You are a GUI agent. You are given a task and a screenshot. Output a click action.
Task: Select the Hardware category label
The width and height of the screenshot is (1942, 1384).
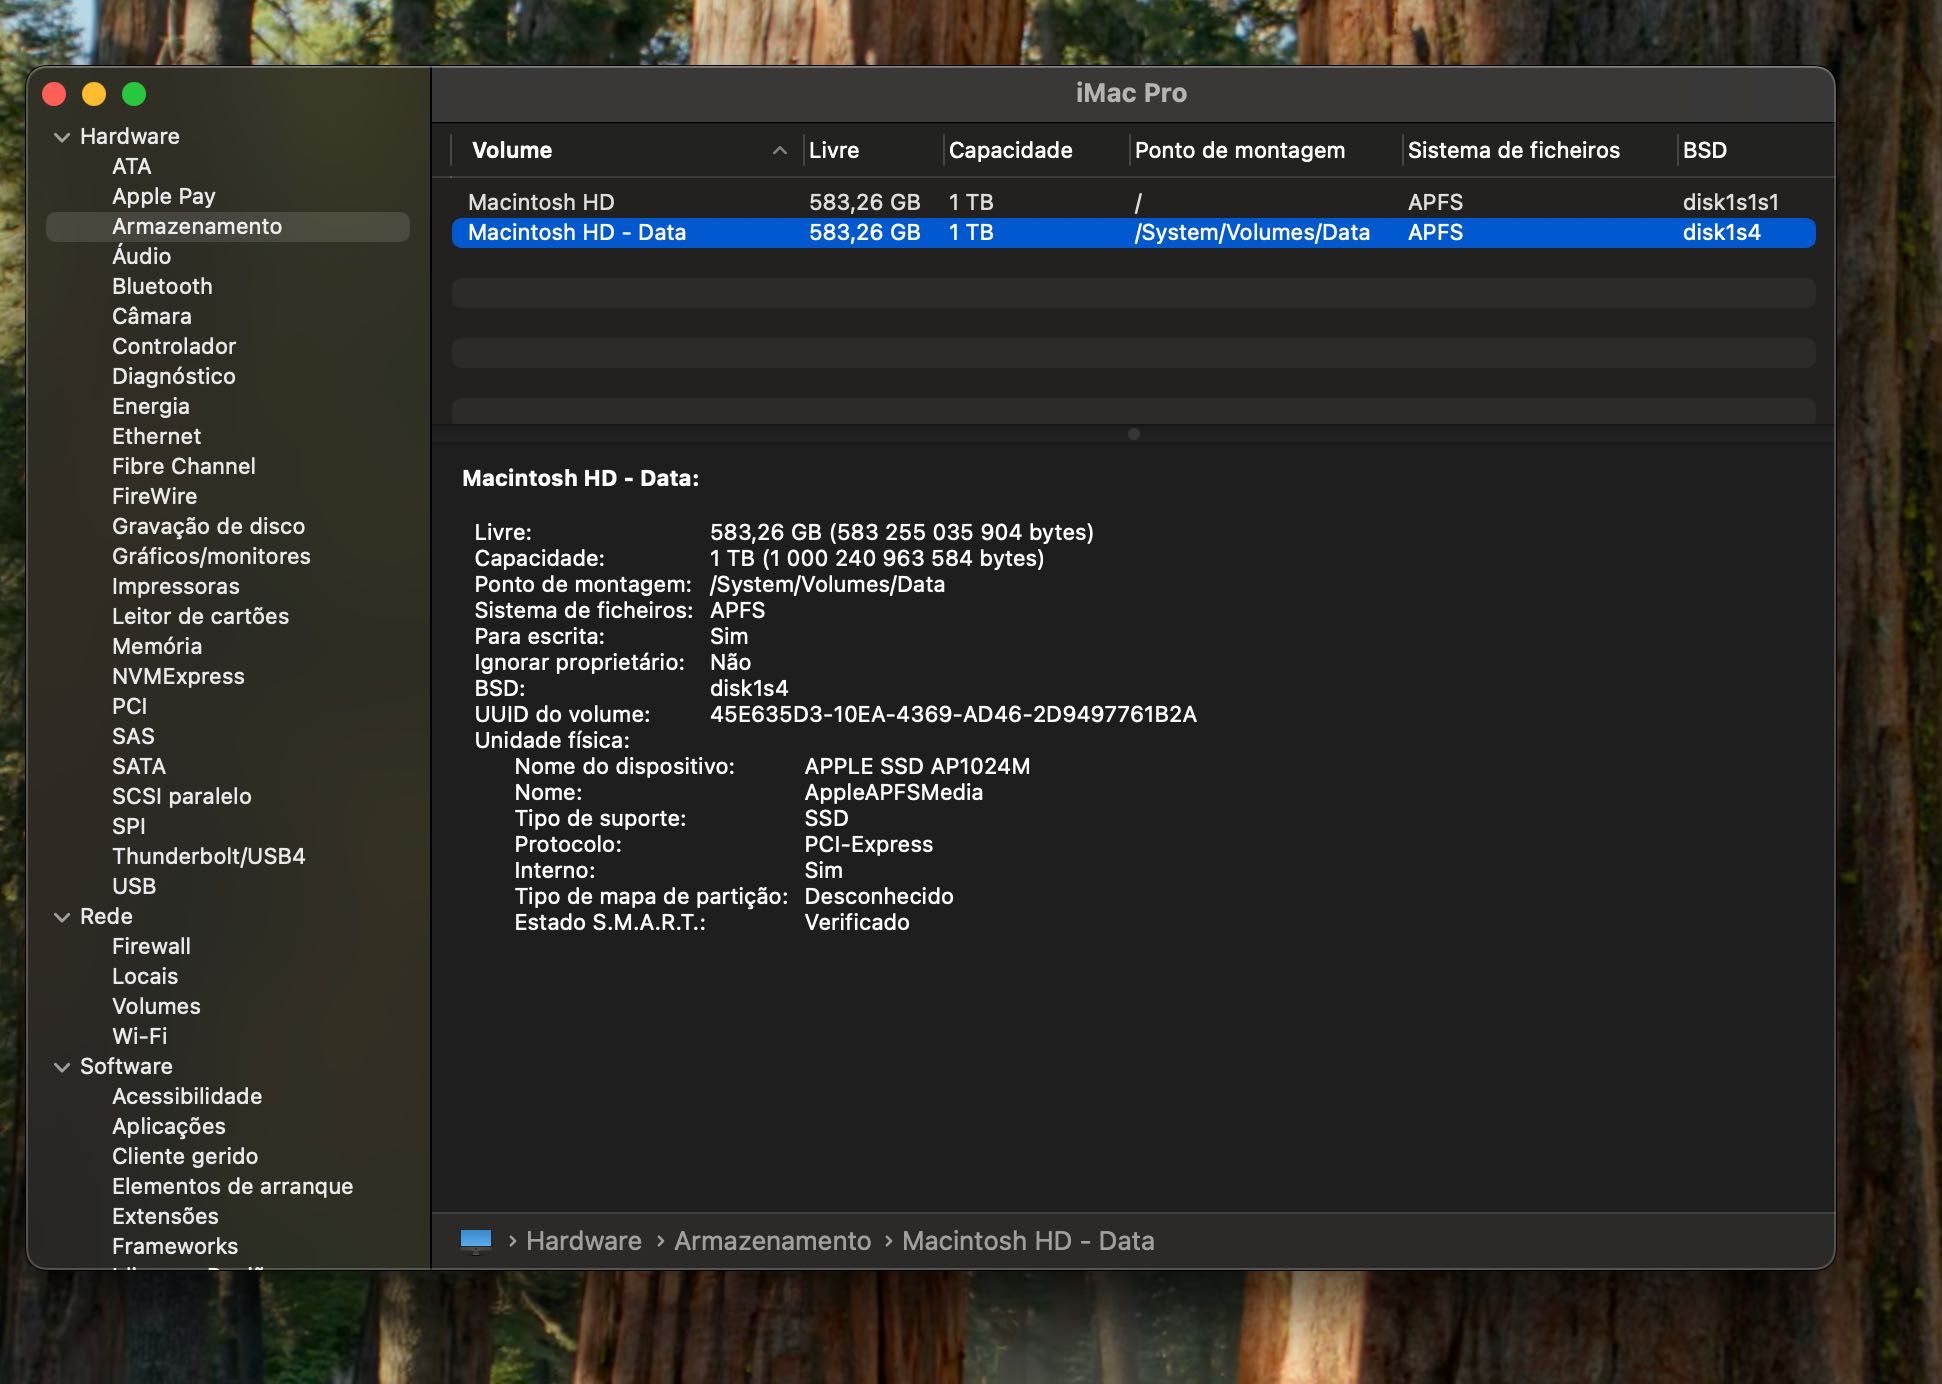(130, 136)
